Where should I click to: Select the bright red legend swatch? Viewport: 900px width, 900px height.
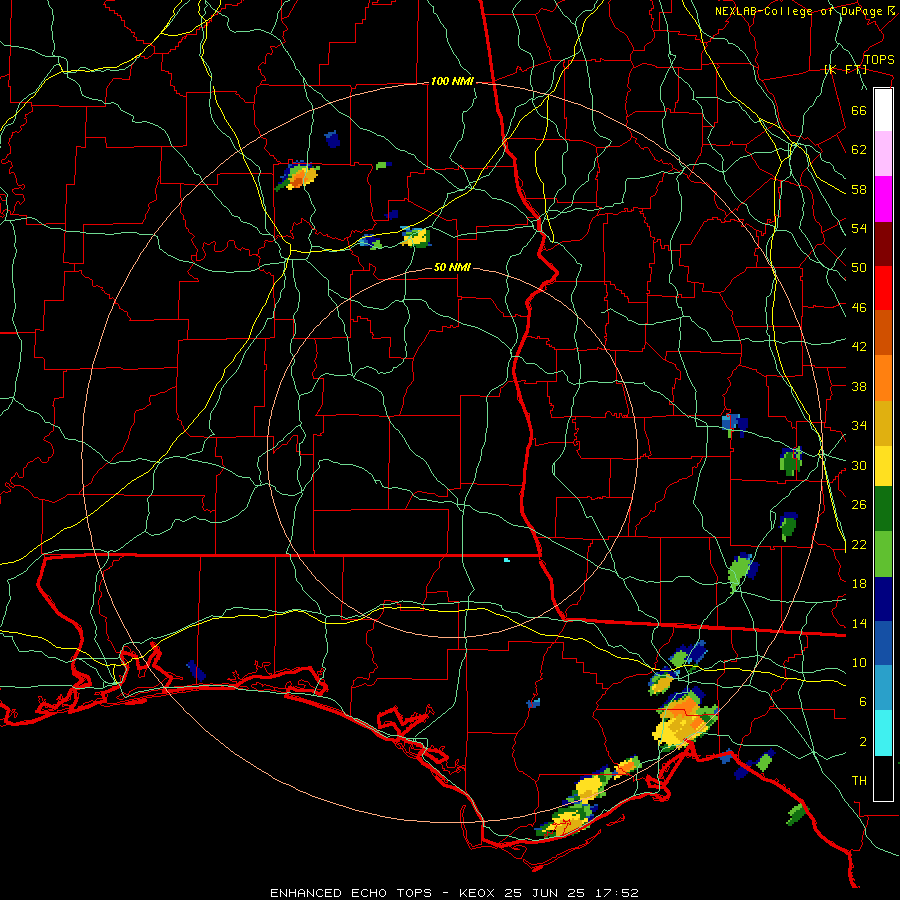[x=883, y=288]
